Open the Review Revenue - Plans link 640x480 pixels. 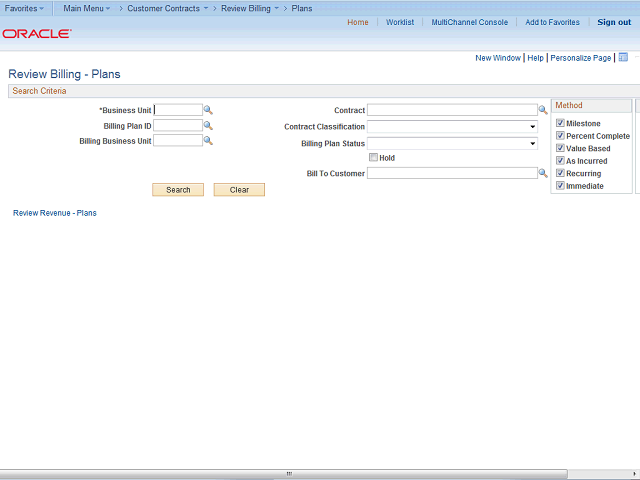(55, 213)
